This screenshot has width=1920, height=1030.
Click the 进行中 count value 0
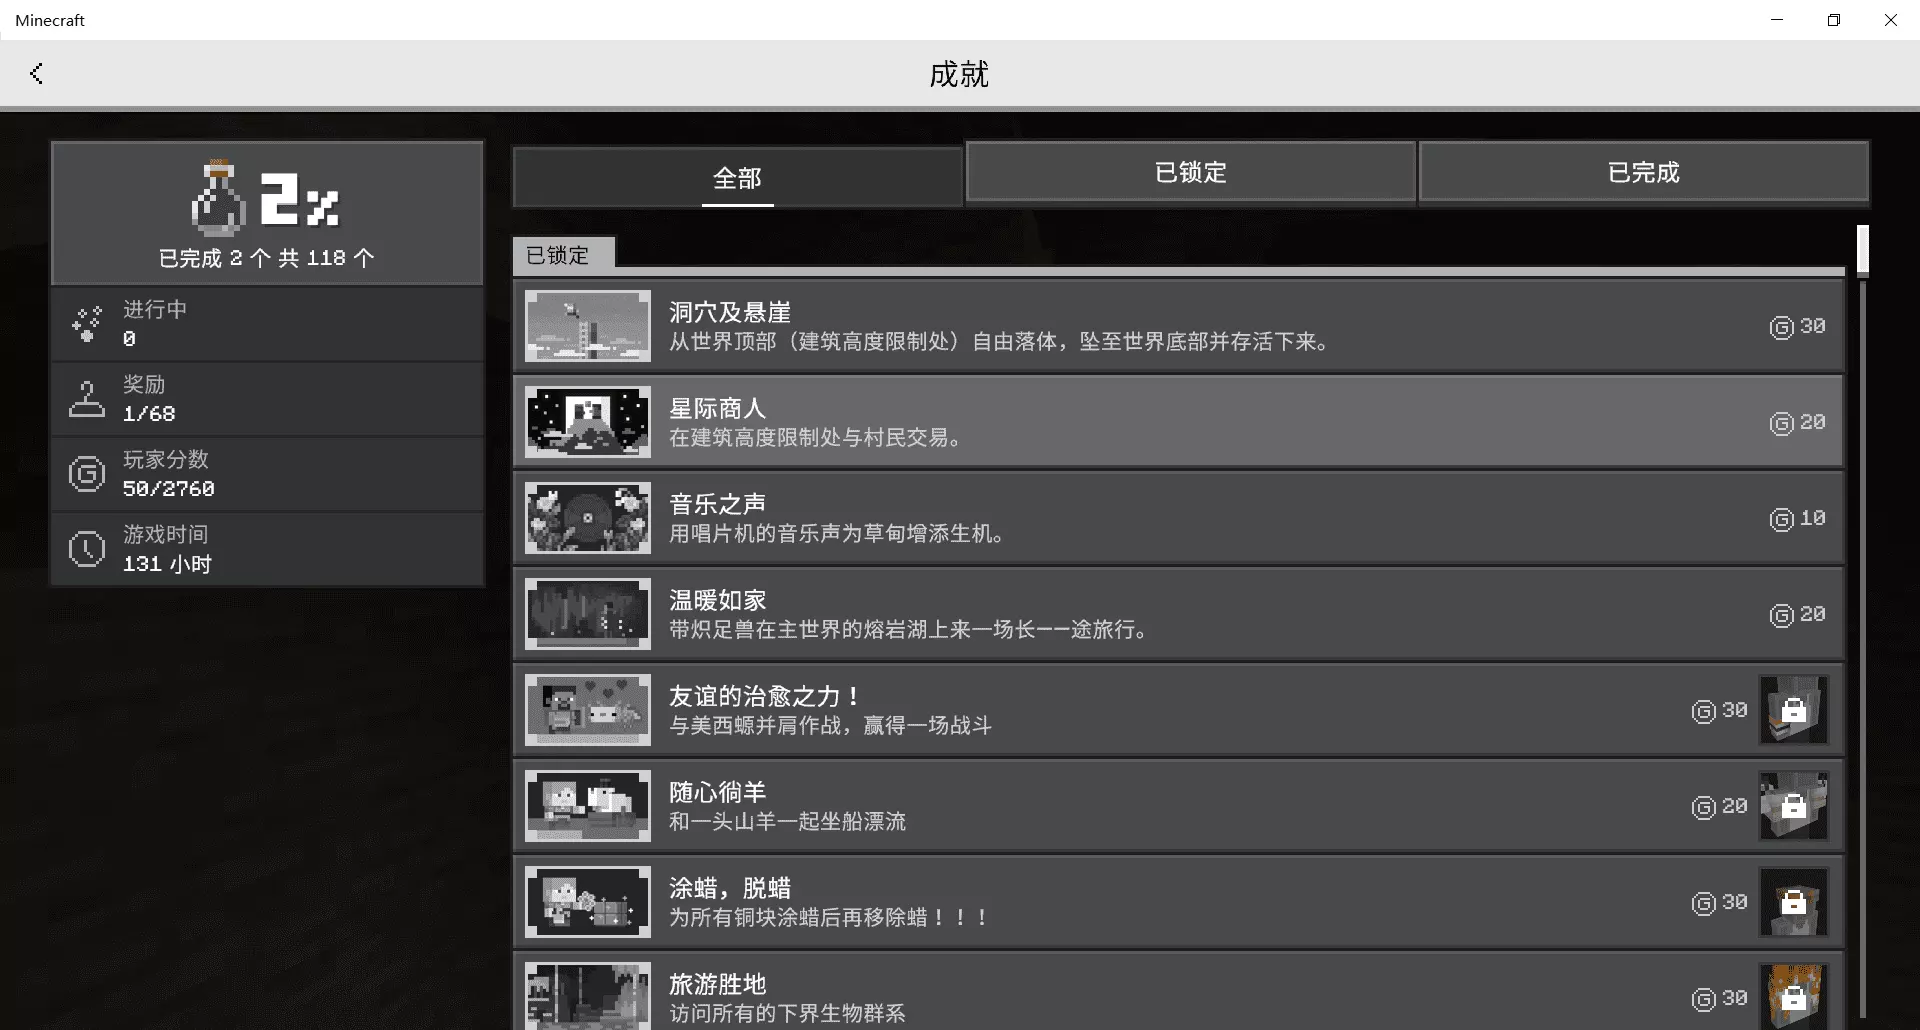click(129, 338)
